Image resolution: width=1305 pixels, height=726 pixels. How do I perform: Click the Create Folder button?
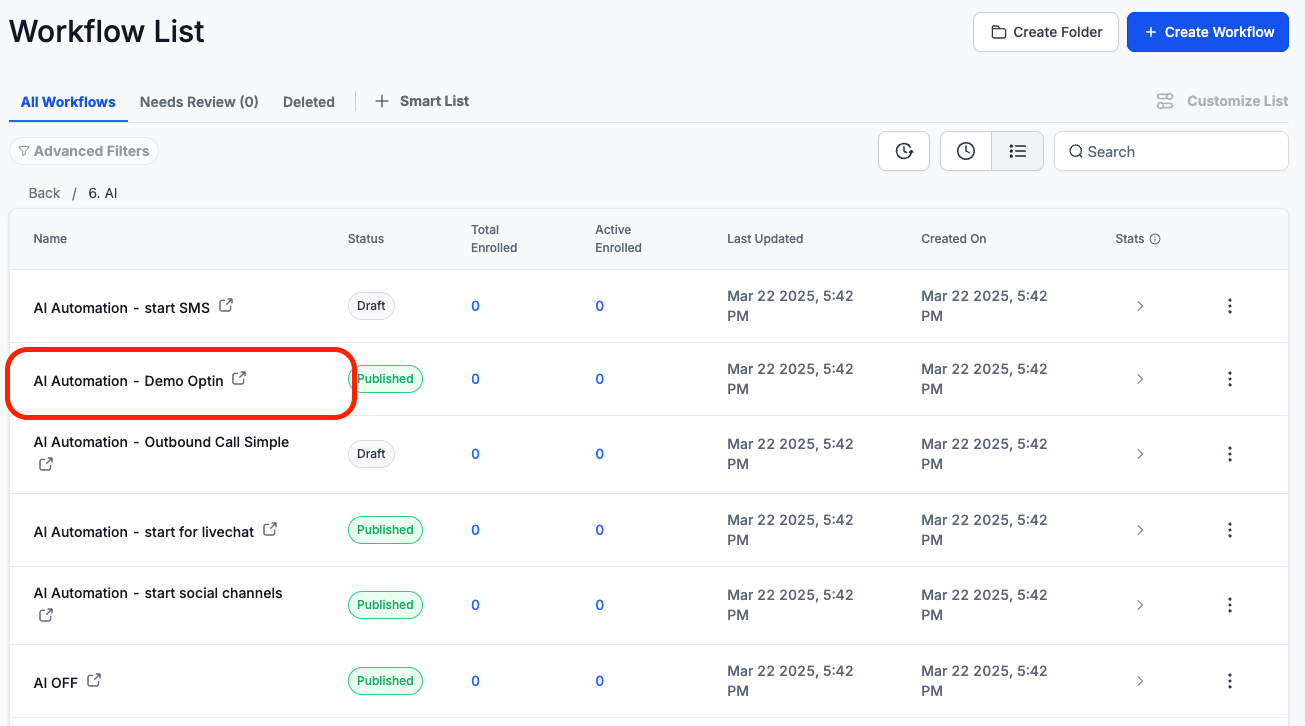[1046, 32]
